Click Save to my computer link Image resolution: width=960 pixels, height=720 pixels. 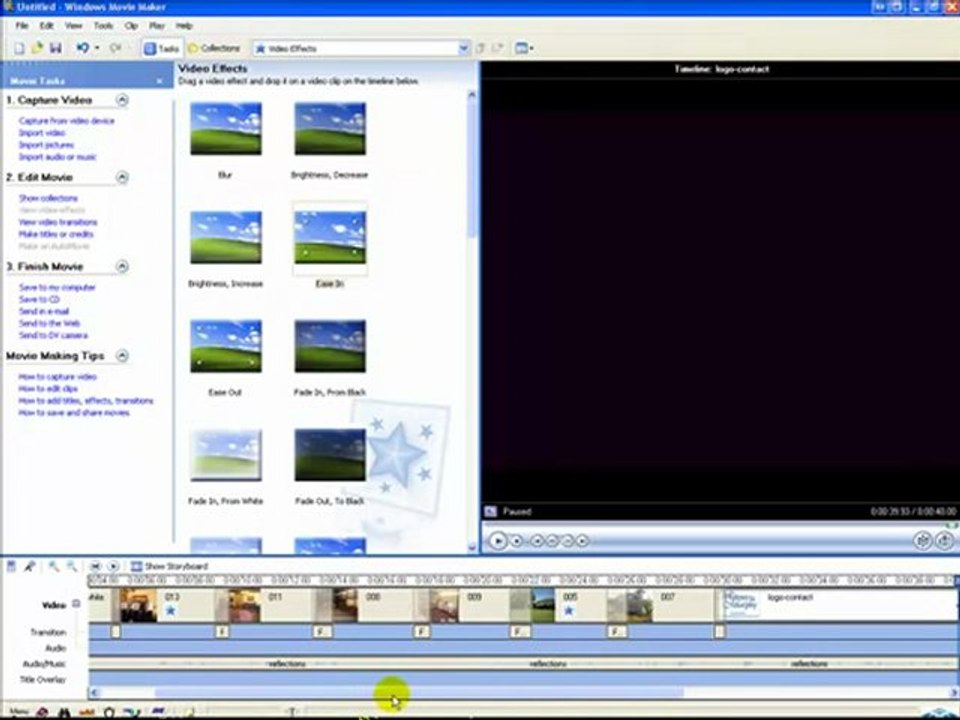pyautogui.click(x=57, y=287)
